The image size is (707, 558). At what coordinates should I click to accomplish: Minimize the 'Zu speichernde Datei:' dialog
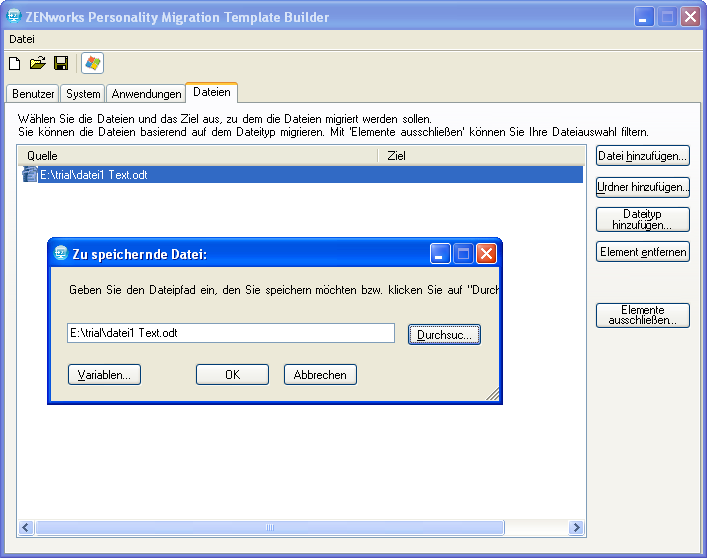click(440, 253)
